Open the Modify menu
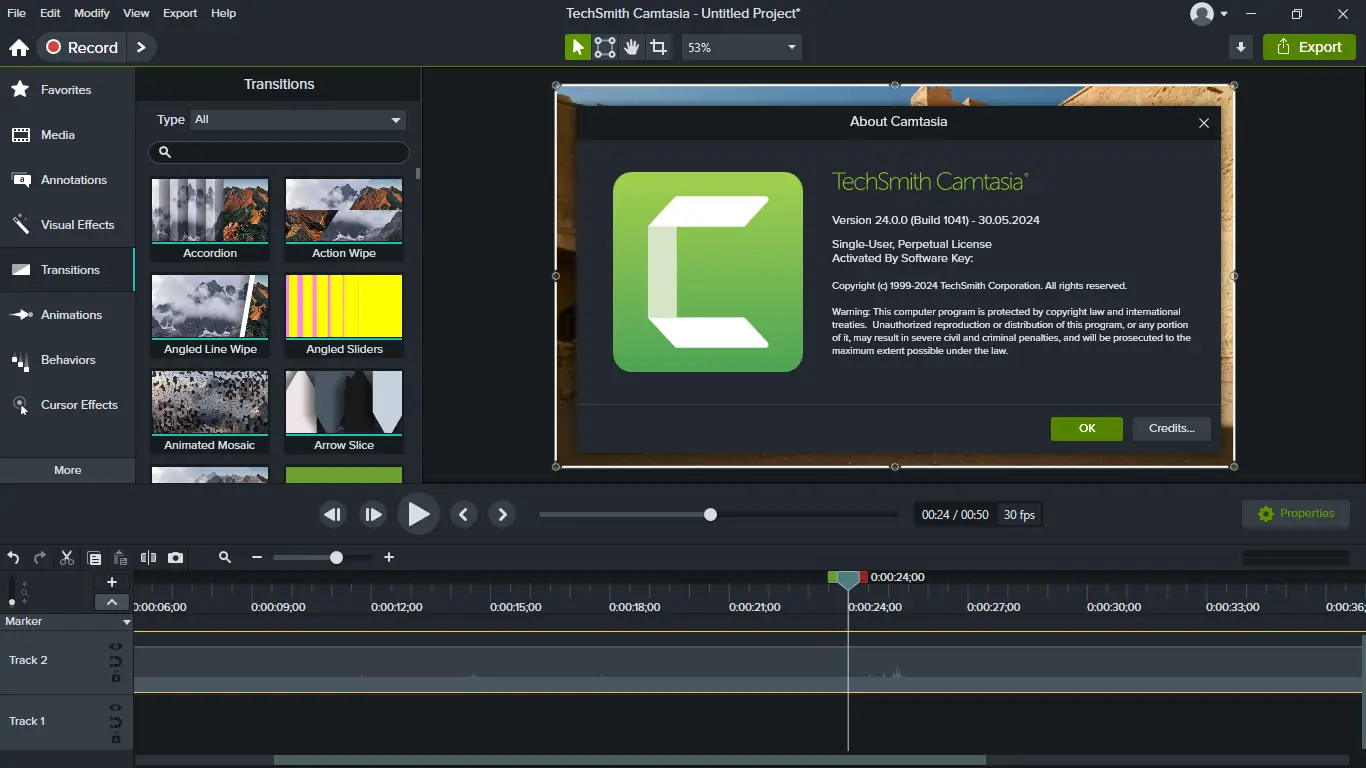This screenshot has width=1366, height=768. coord(92,13)
